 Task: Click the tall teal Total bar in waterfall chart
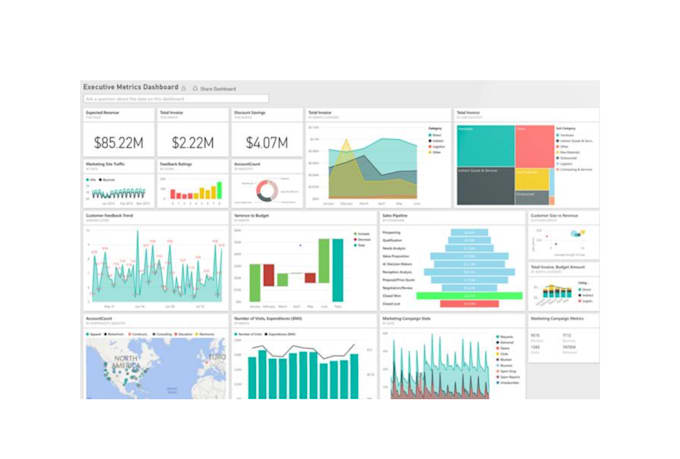coord(338,270)
